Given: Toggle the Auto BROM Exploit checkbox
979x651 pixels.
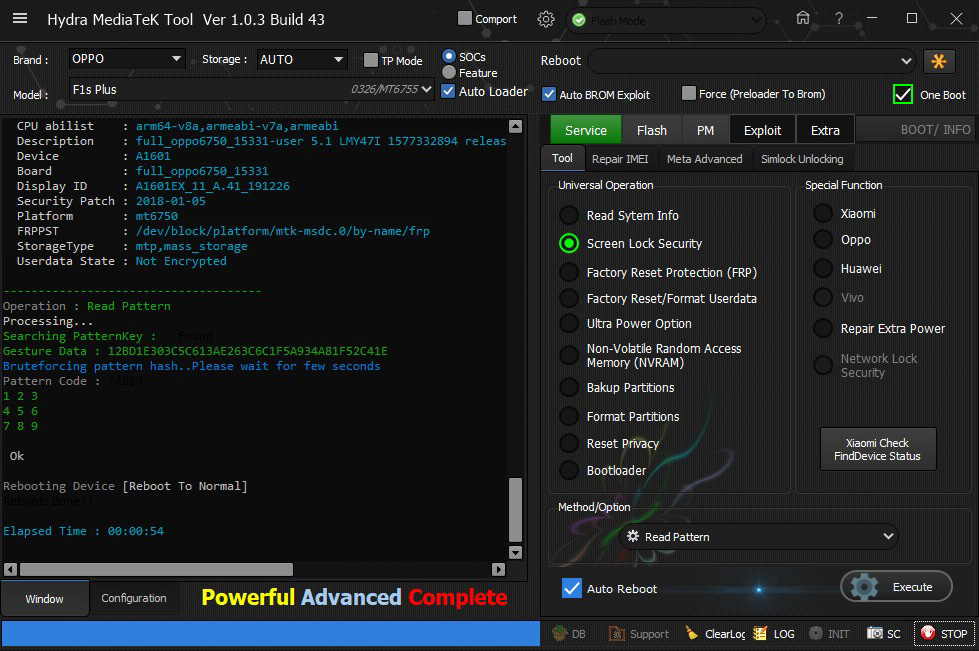Looking at the screenshot, I should (x=549, y=94).
